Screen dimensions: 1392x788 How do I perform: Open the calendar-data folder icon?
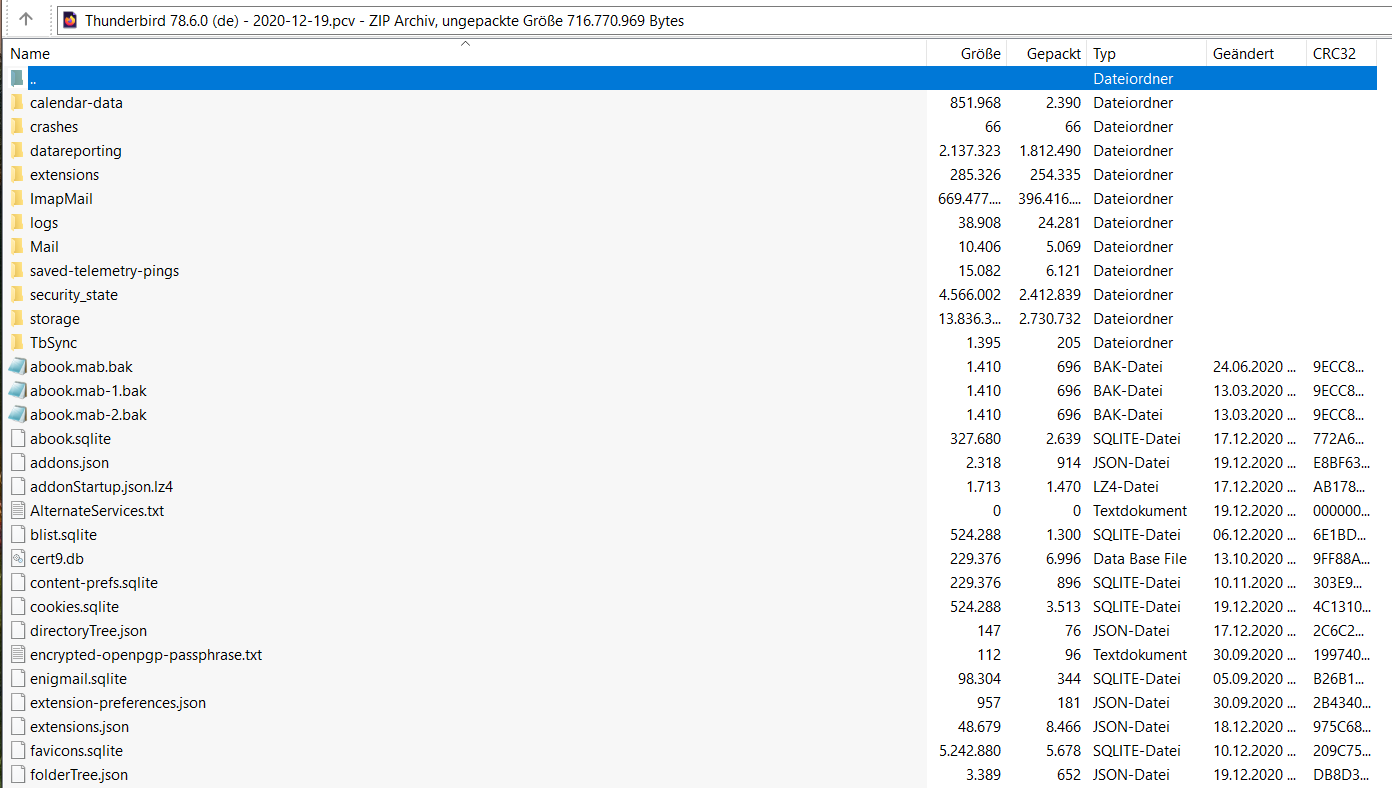coord(17,103)
